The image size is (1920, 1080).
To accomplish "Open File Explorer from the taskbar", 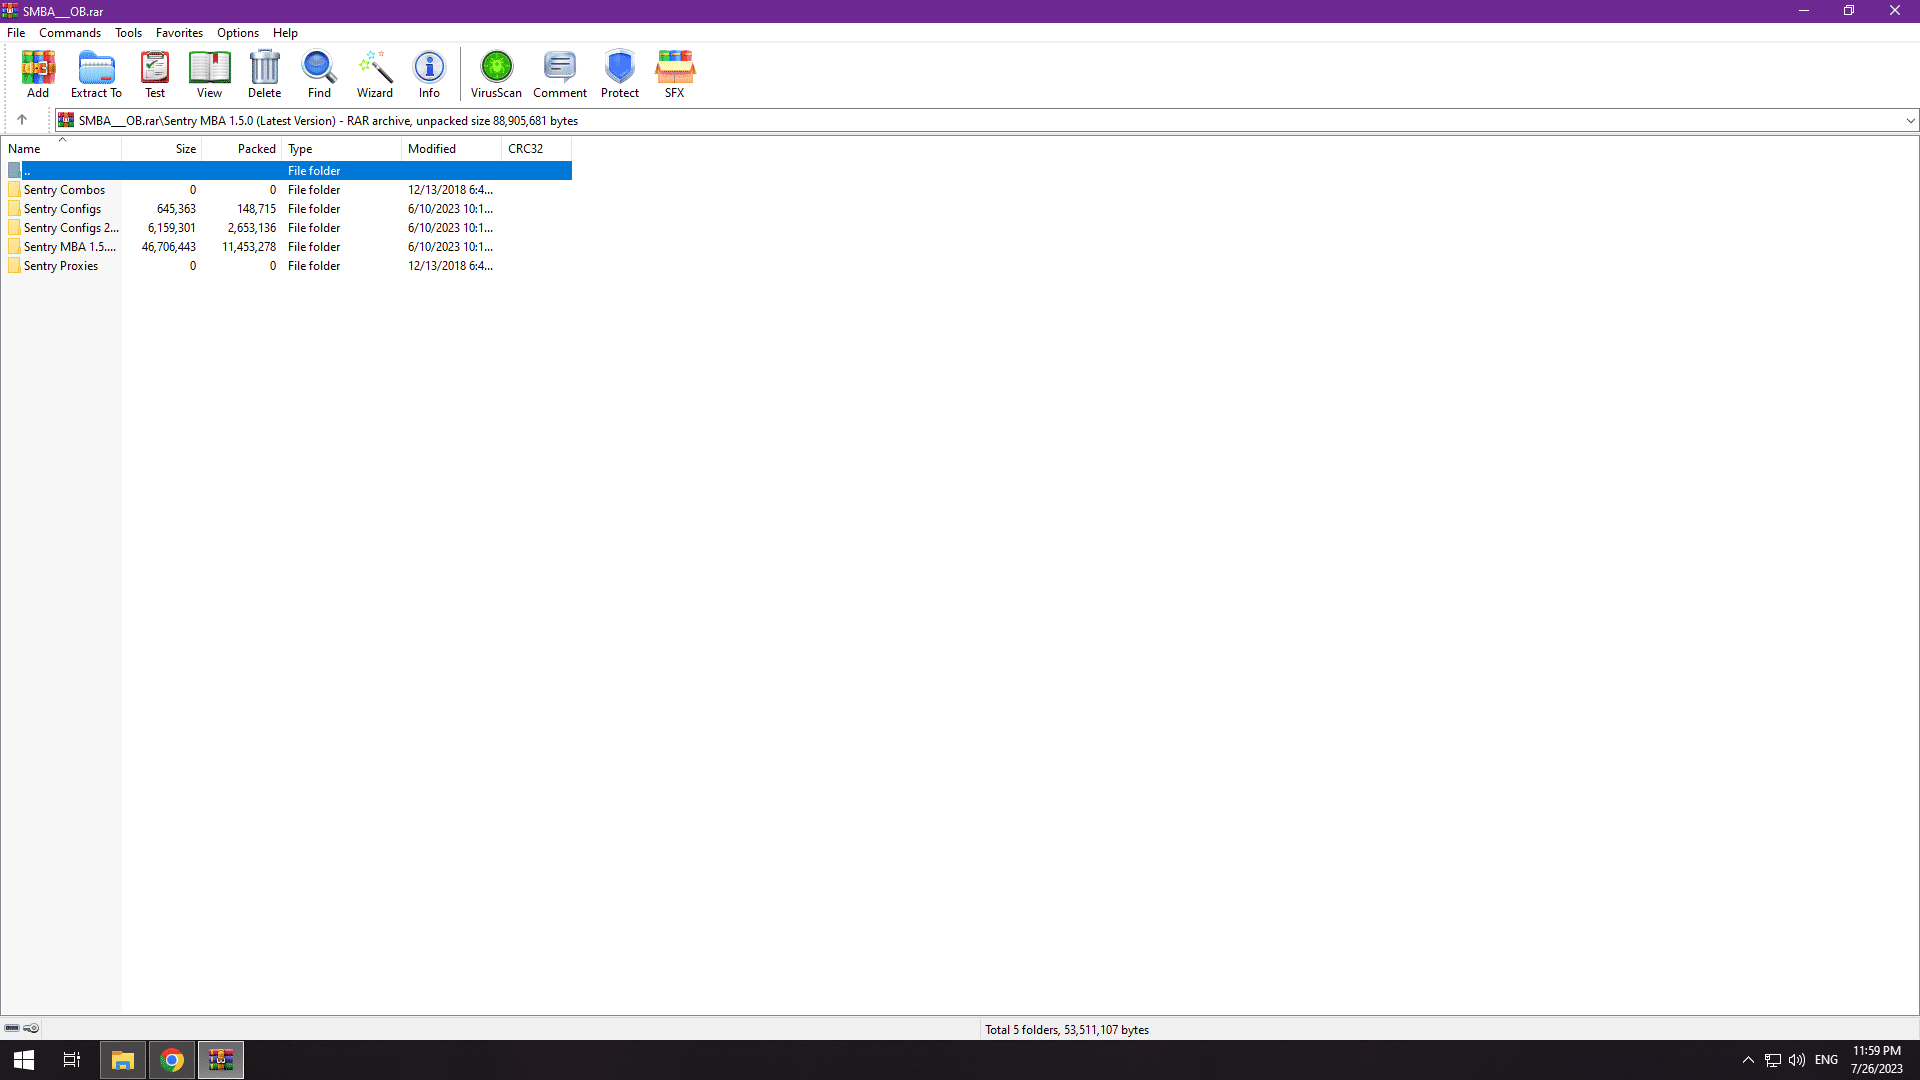I will (x=123, y=1060).
